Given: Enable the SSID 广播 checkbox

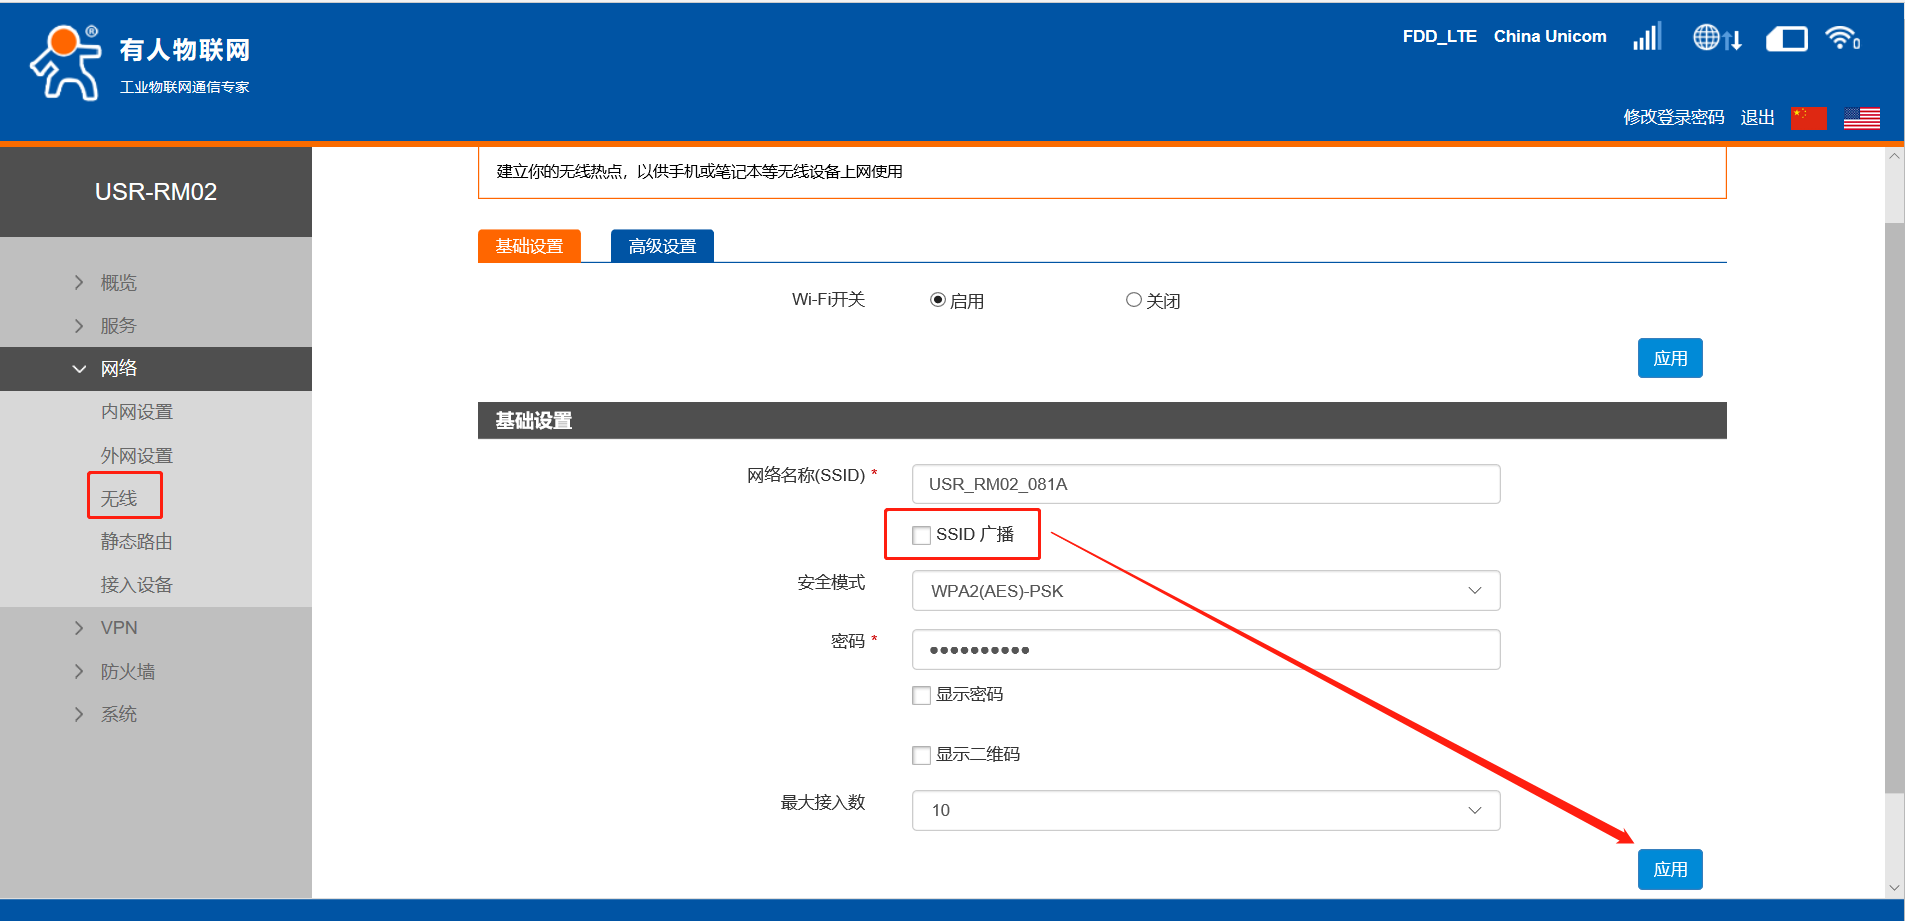Looking at the screenshot, I should coord(922,535).
